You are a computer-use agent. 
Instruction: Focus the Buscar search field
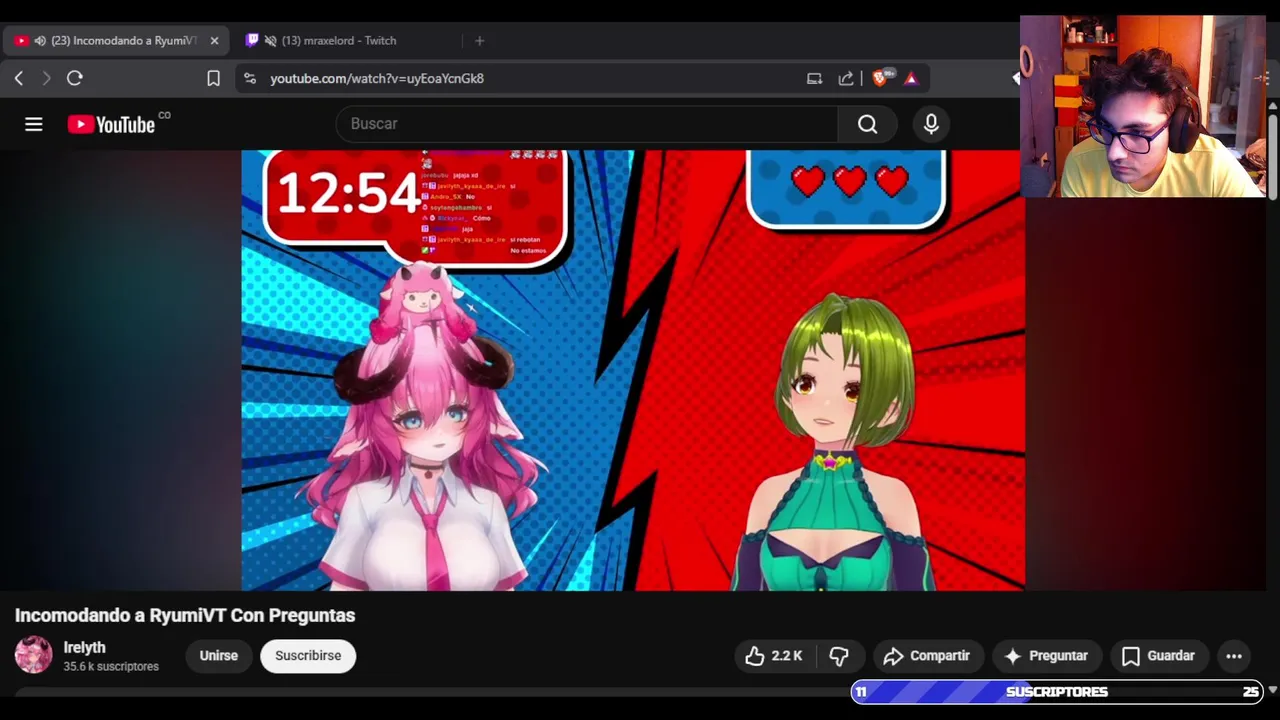coord(588,124)
